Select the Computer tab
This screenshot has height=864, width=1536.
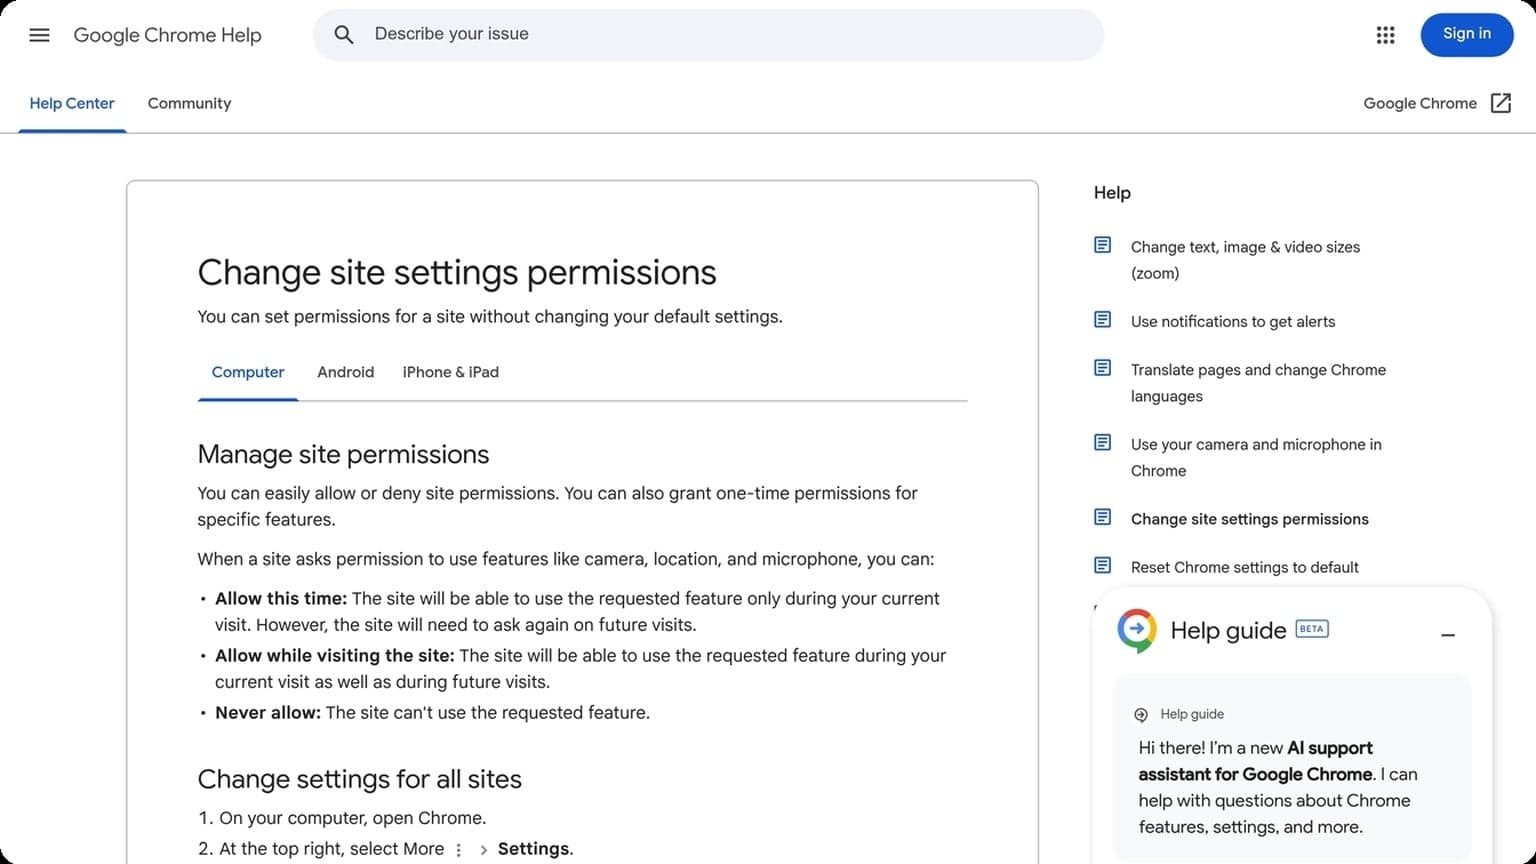pos(248,372)
